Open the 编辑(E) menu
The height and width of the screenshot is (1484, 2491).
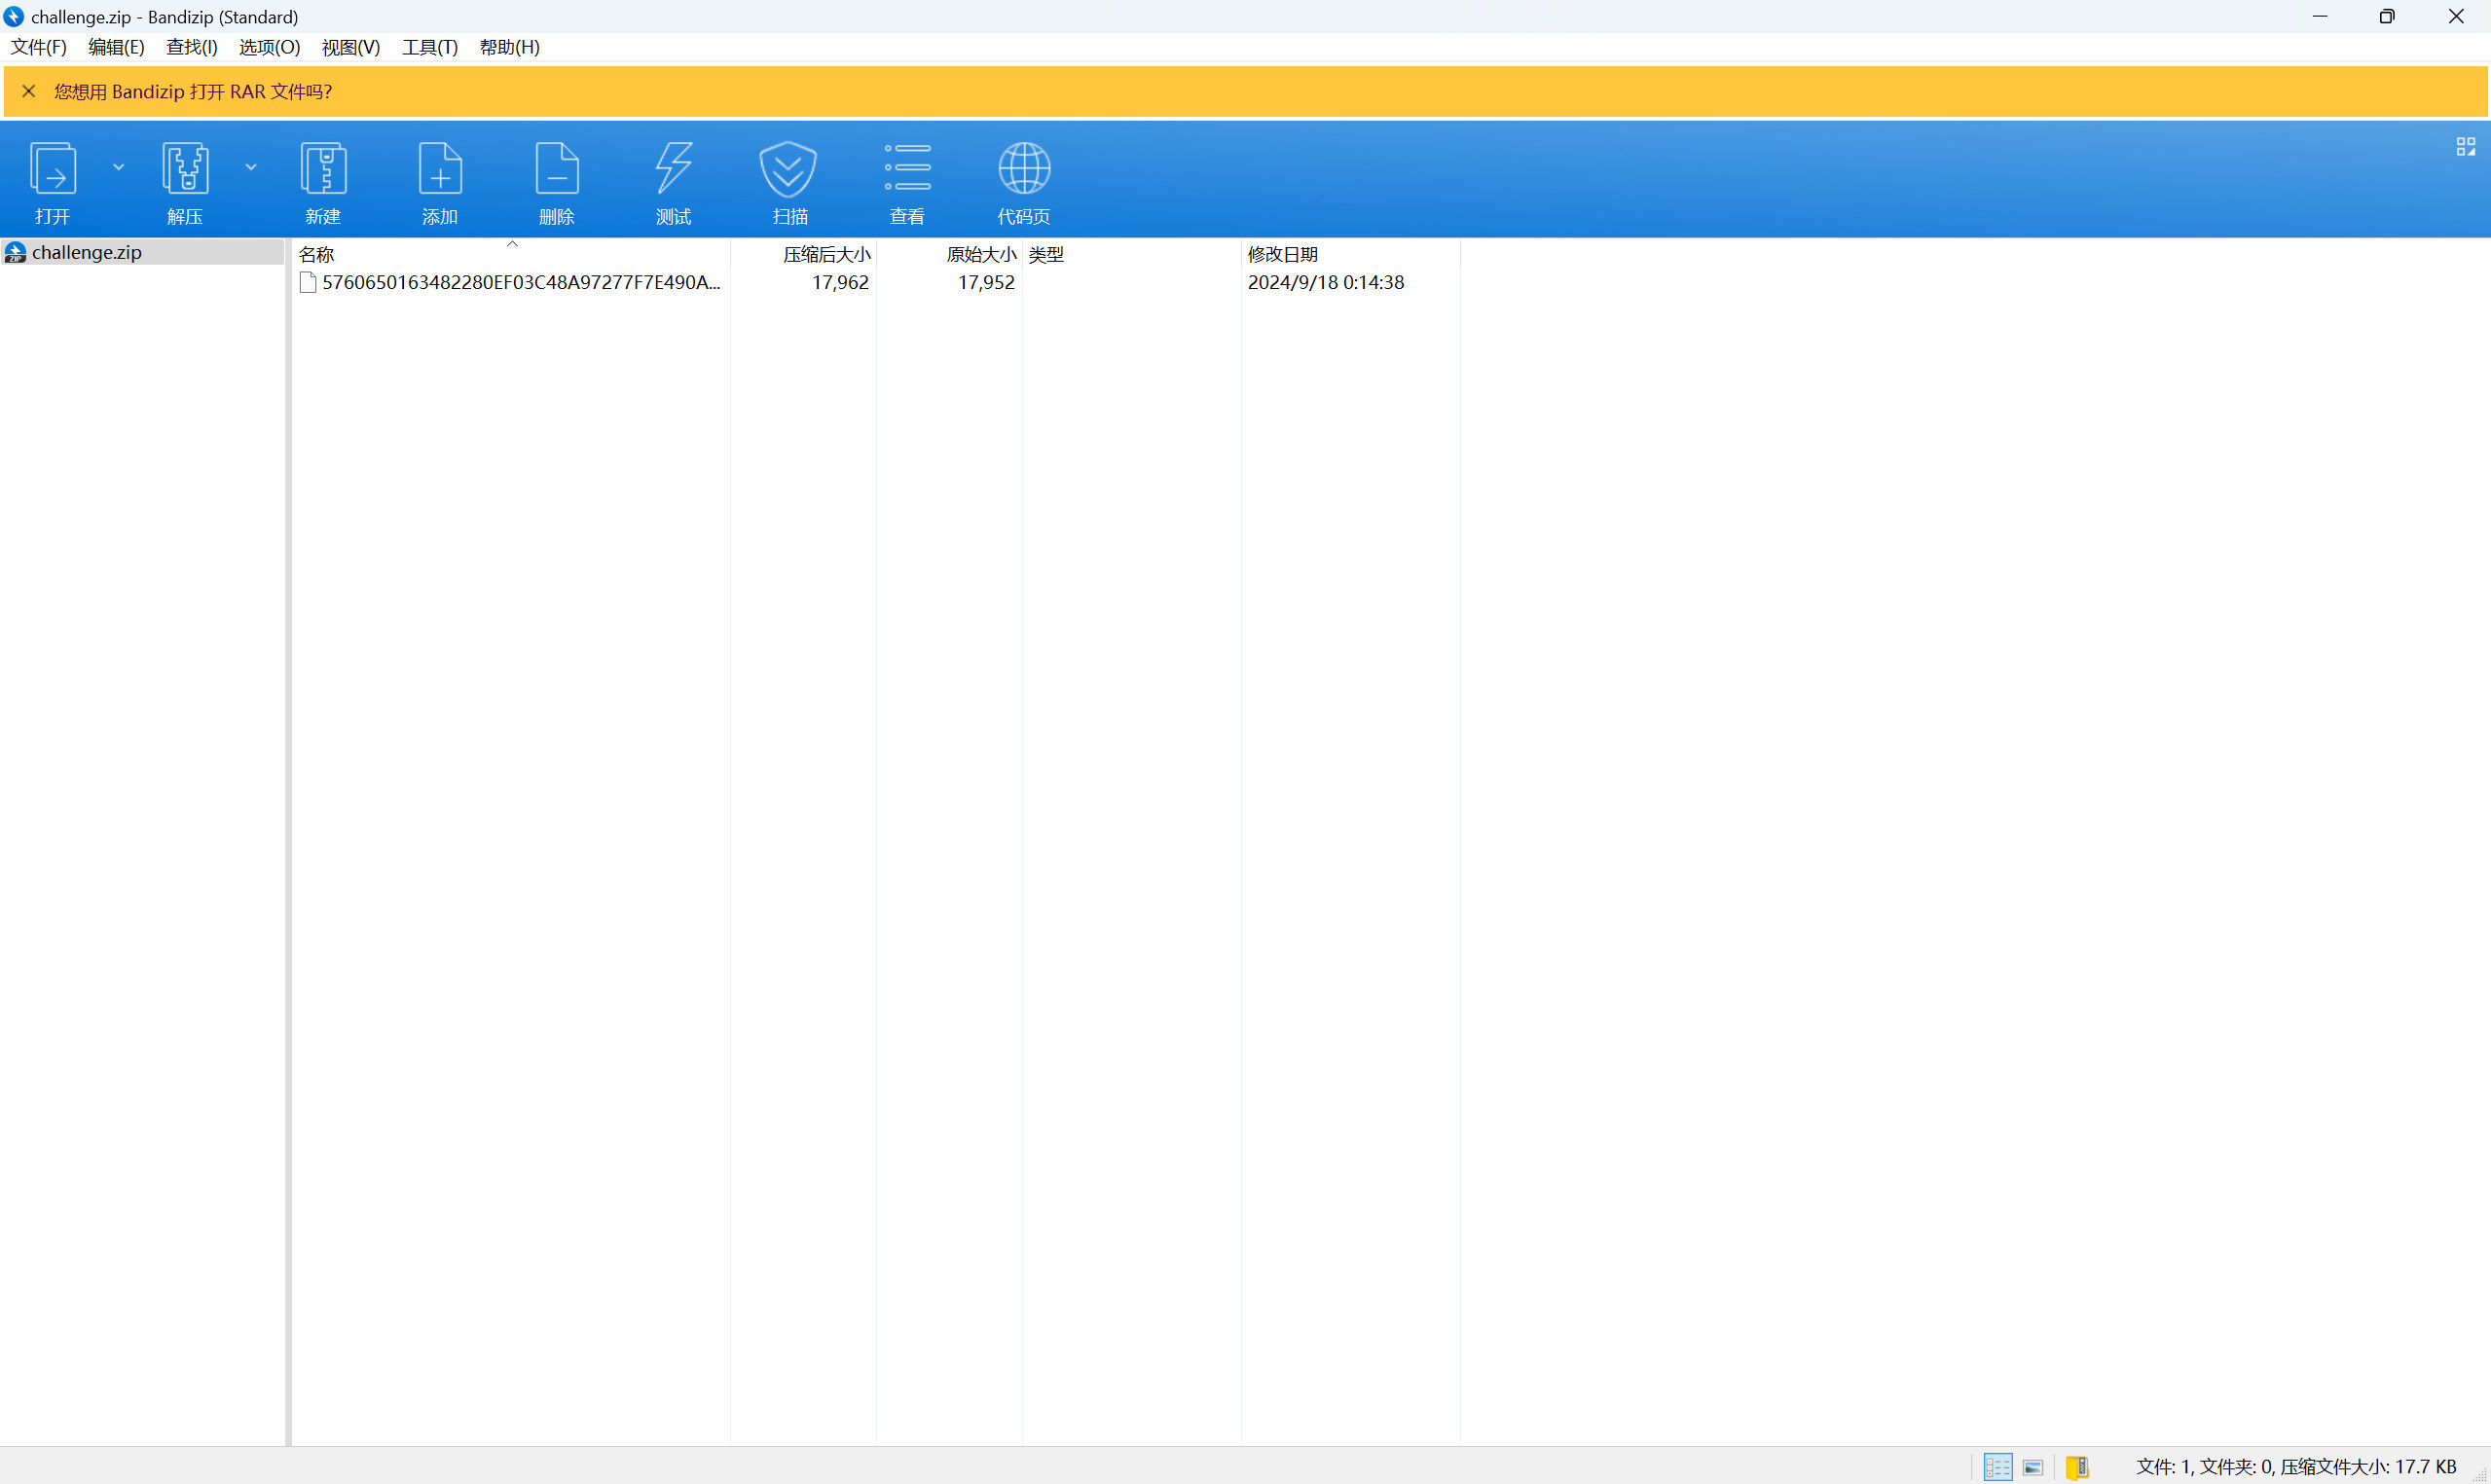116,47
